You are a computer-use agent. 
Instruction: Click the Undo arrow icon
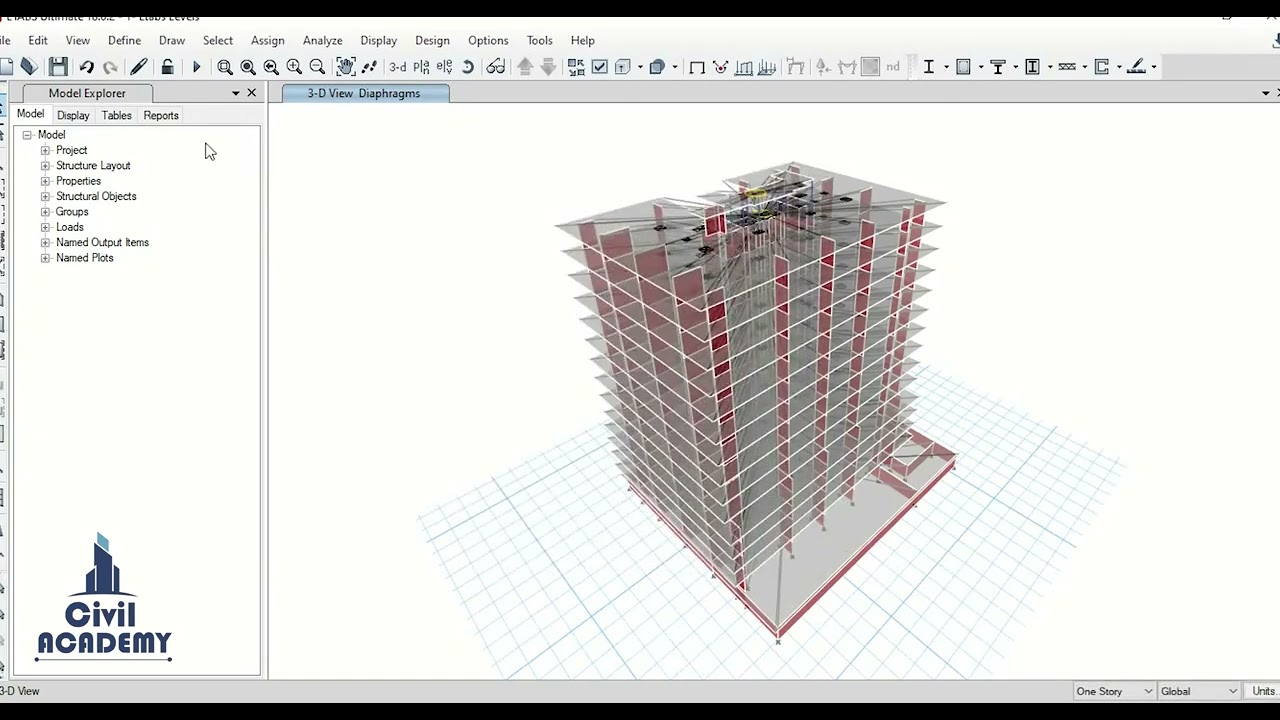point(86,67)
